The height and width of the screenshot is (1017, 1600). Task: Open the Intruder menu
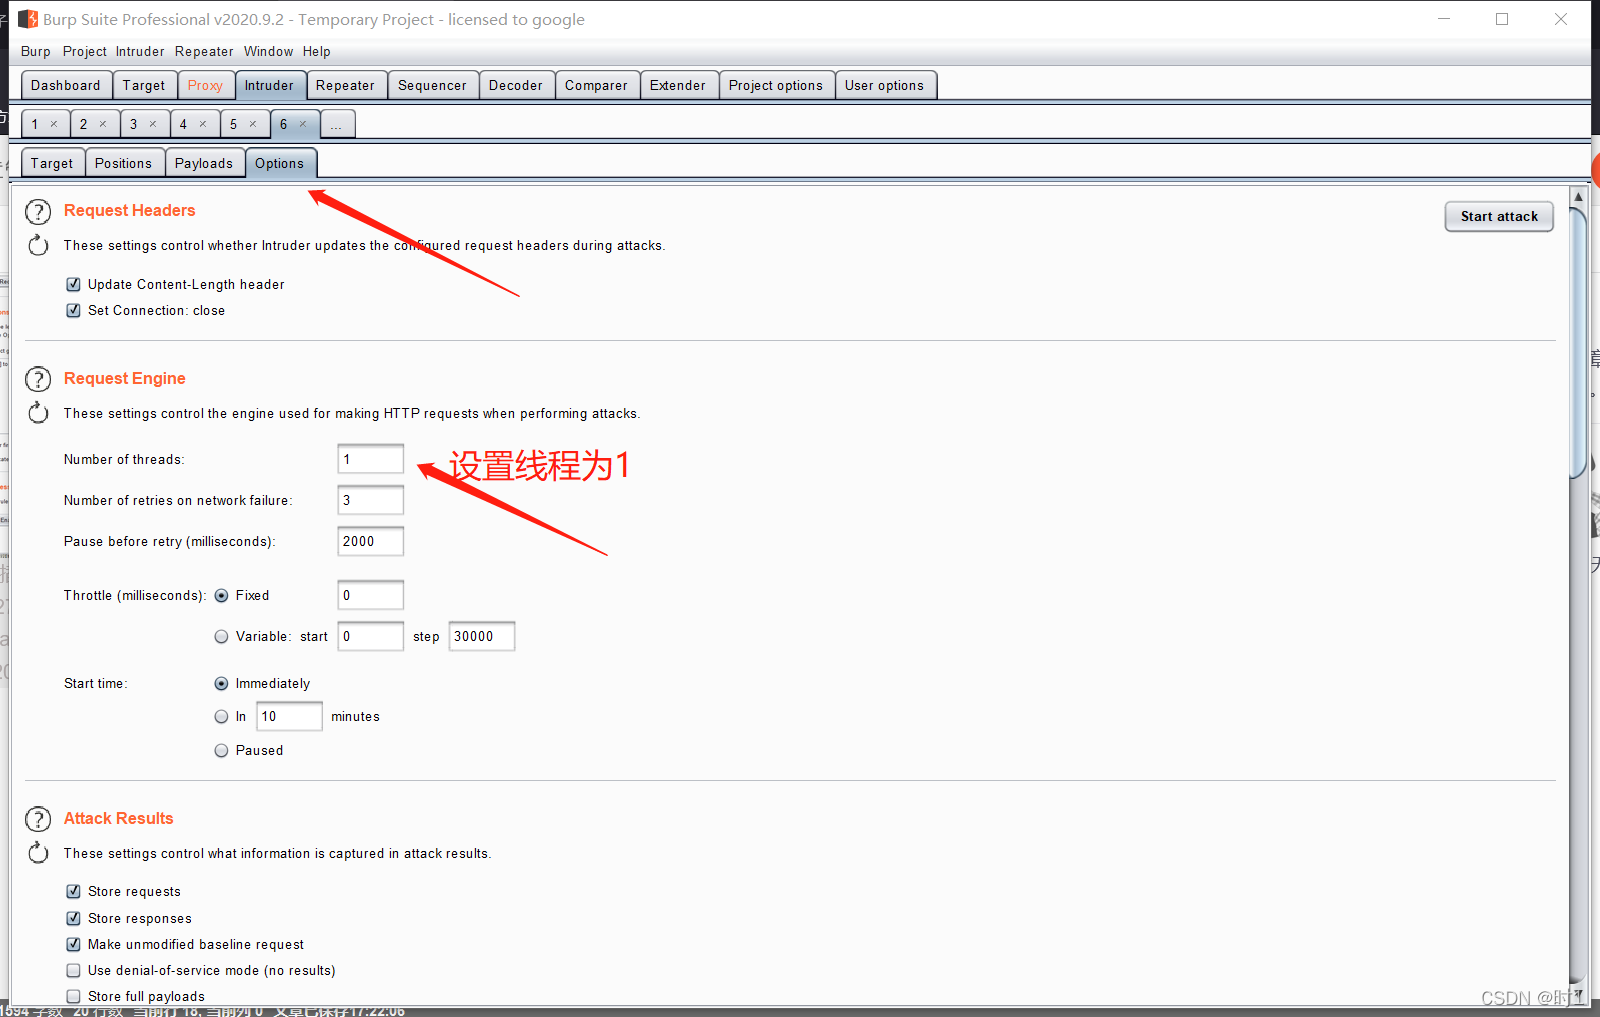click(x=140, y=51)
